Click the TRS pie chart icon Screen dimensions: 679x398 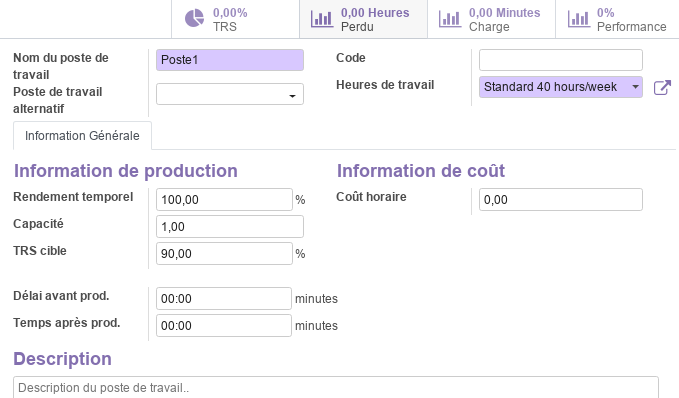click(194, 19)
